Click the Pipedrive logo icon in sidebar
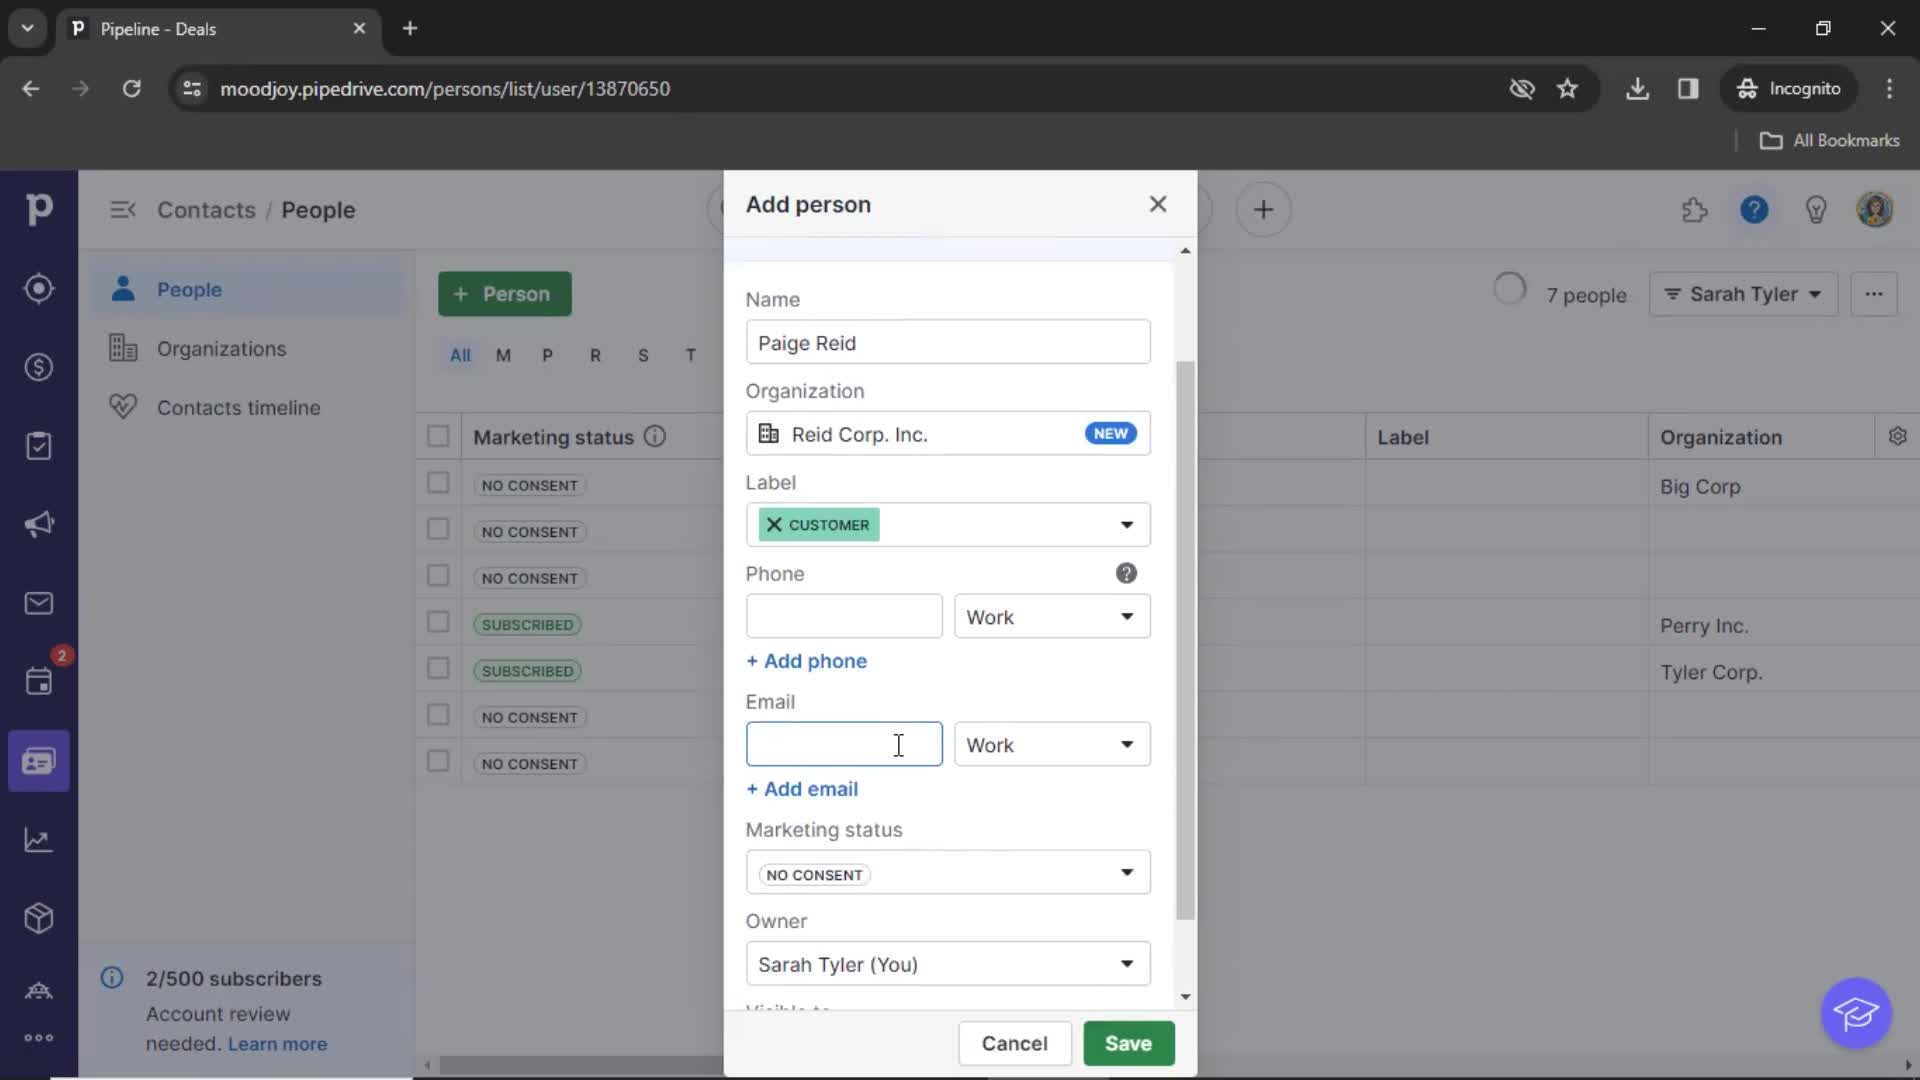The image size is (1920, 1080). click(x=40, y=210)
